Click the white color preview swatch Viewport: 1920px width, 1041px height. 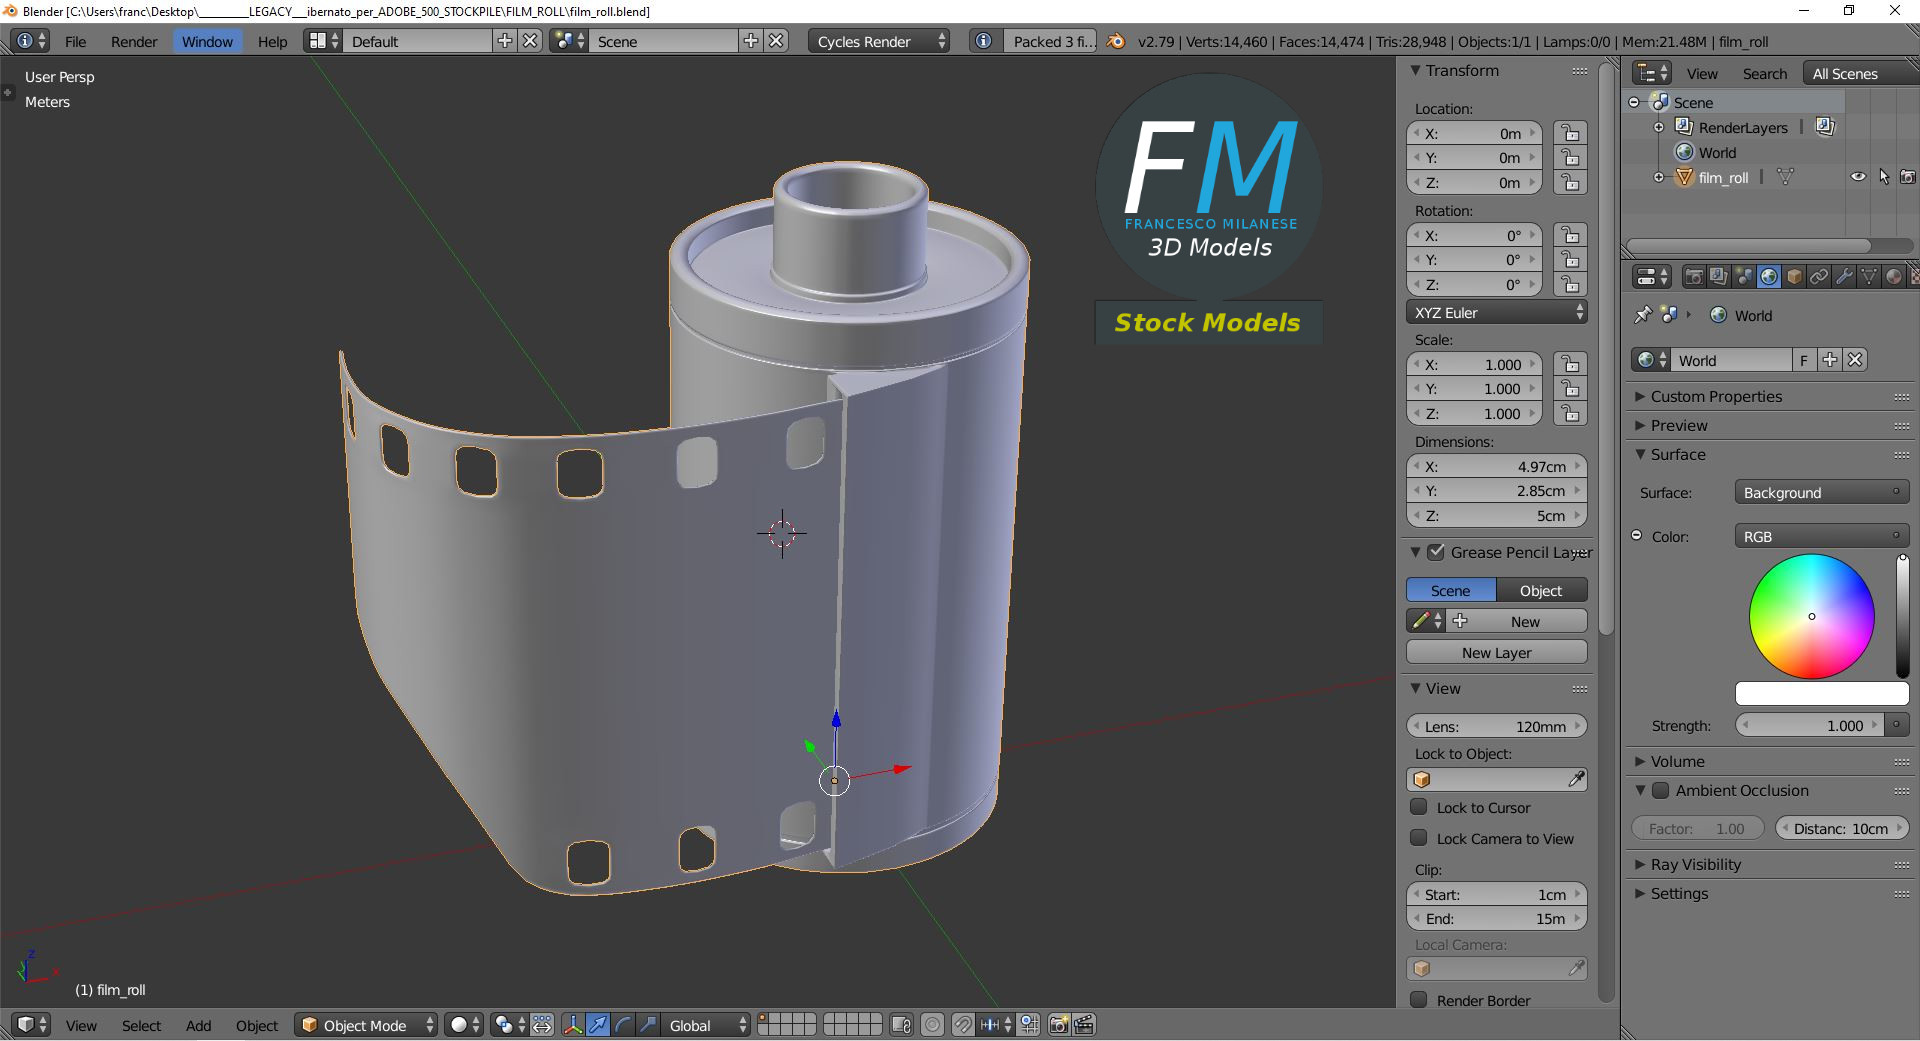click(x=1822, y=693)
